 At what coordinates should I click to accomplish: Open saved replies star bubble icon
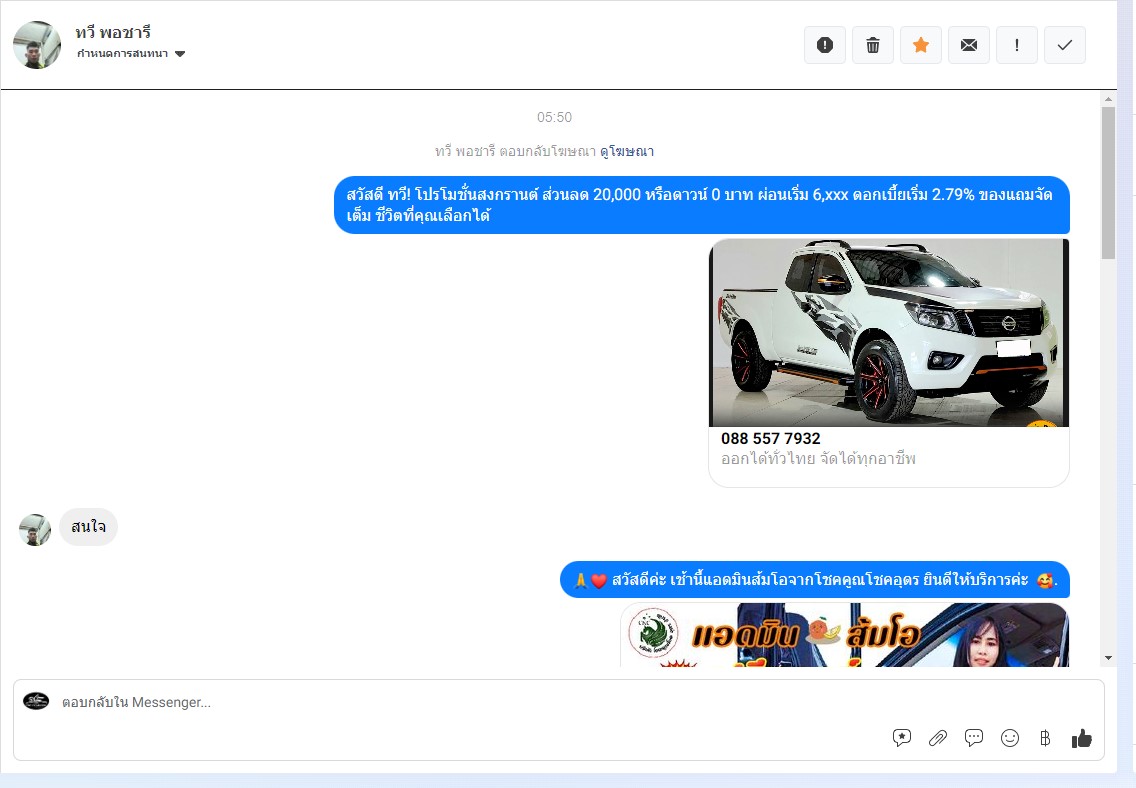pos(901,738)
